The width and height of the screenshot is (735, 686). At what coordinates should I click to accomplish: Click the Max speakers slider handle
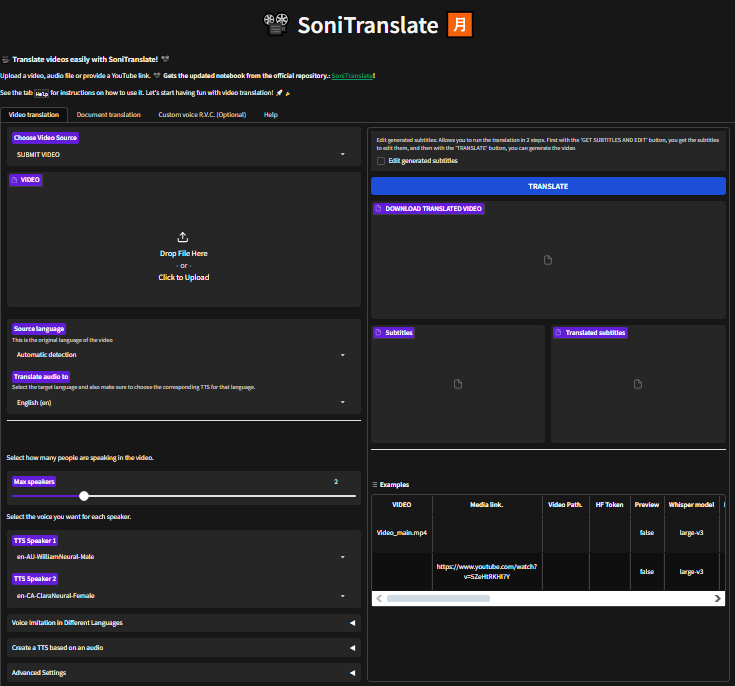pyautogui.click(x=84, y=495)
